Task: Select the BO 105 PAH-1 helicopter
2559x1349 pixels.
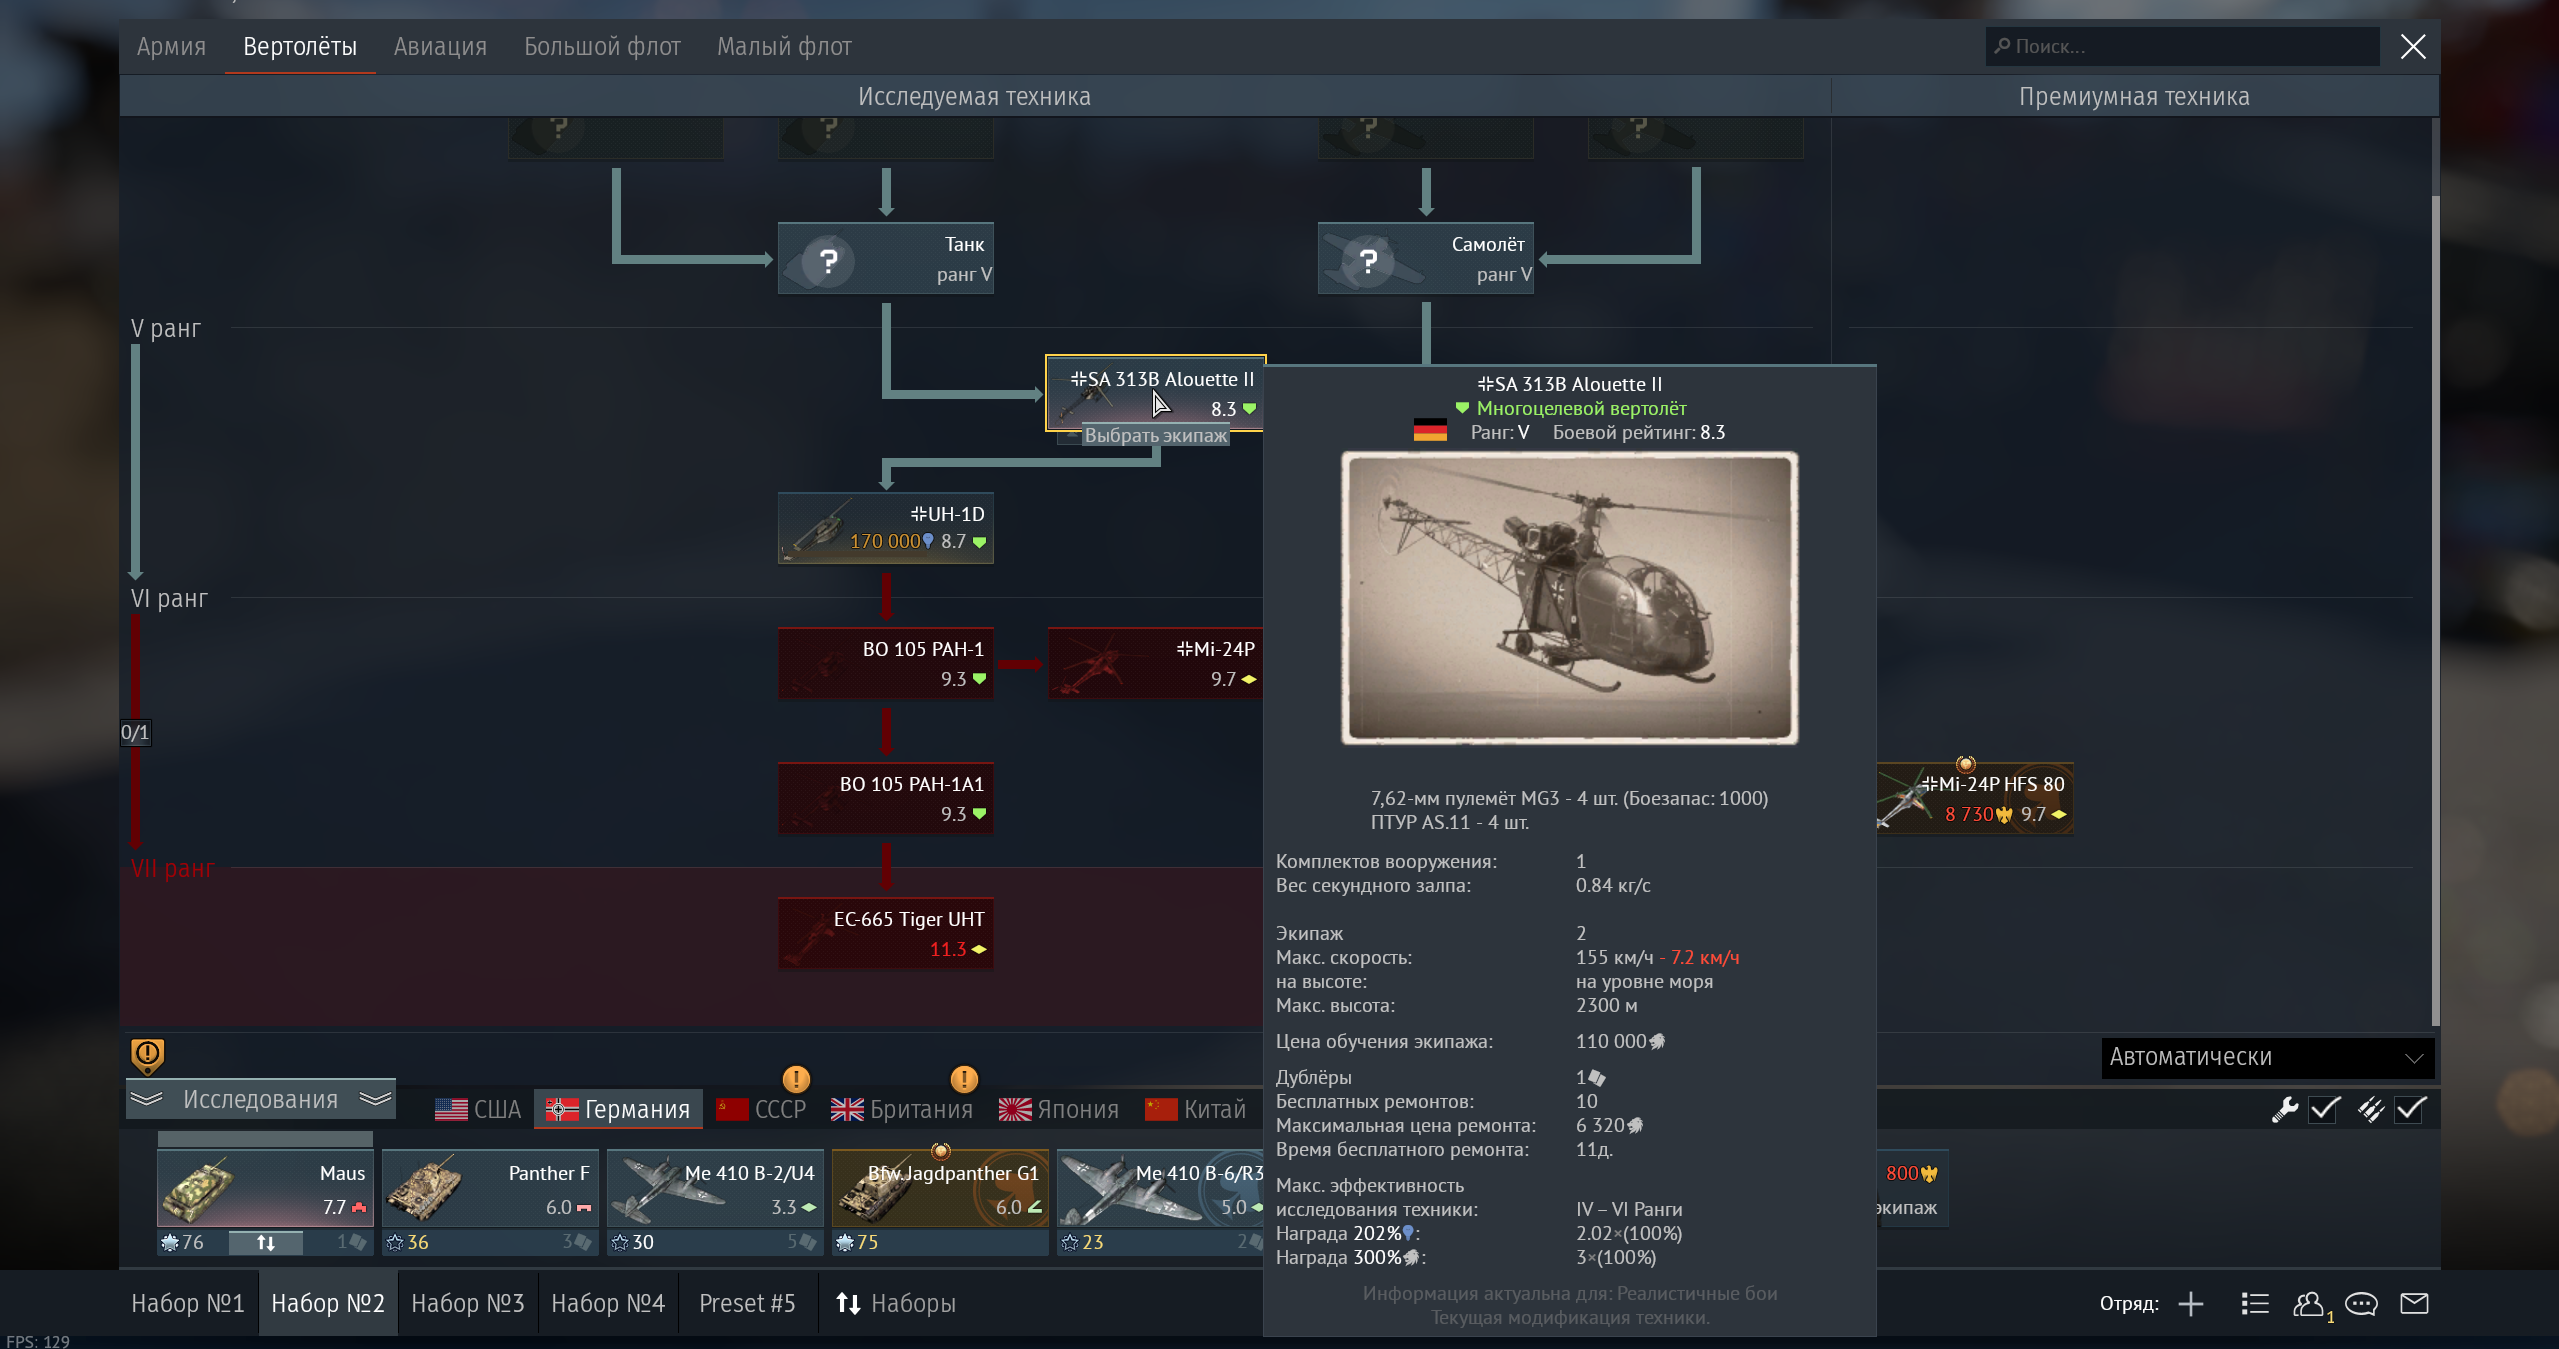Action: pos(886,664)
